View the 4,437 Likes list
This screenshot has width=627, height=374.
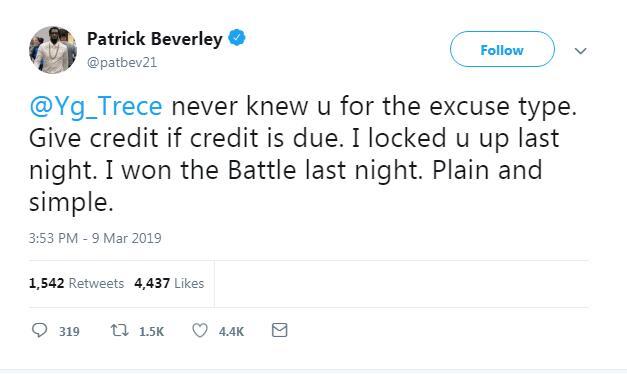click(x=169, y=283)
